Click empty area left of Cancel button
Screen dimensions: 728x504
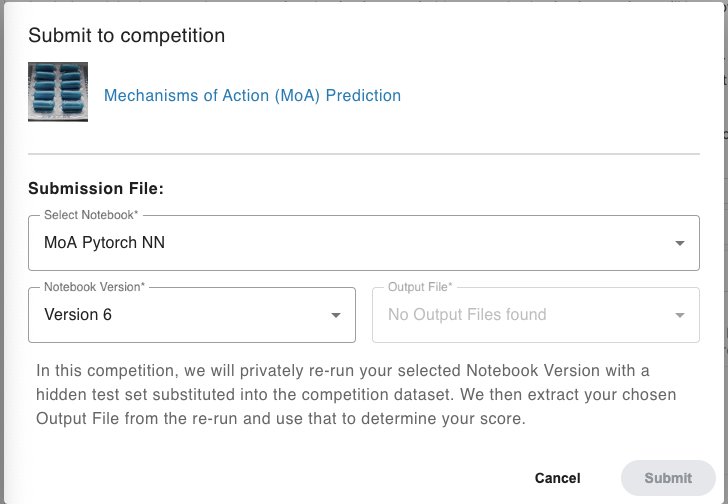coord(279,478)
